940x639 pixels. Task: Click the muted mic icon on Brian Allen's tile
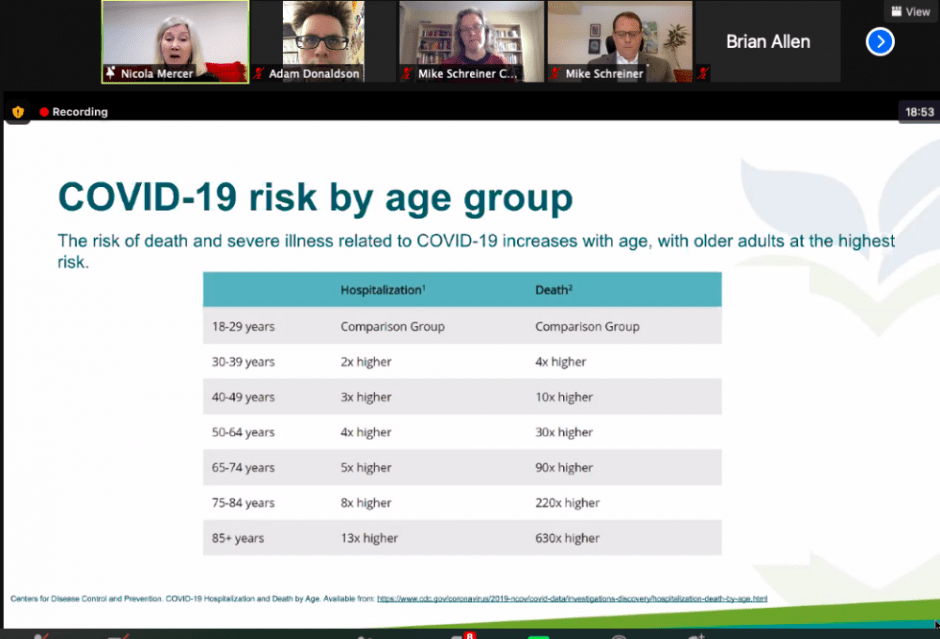pyautogui.click(x=704, y=73)
